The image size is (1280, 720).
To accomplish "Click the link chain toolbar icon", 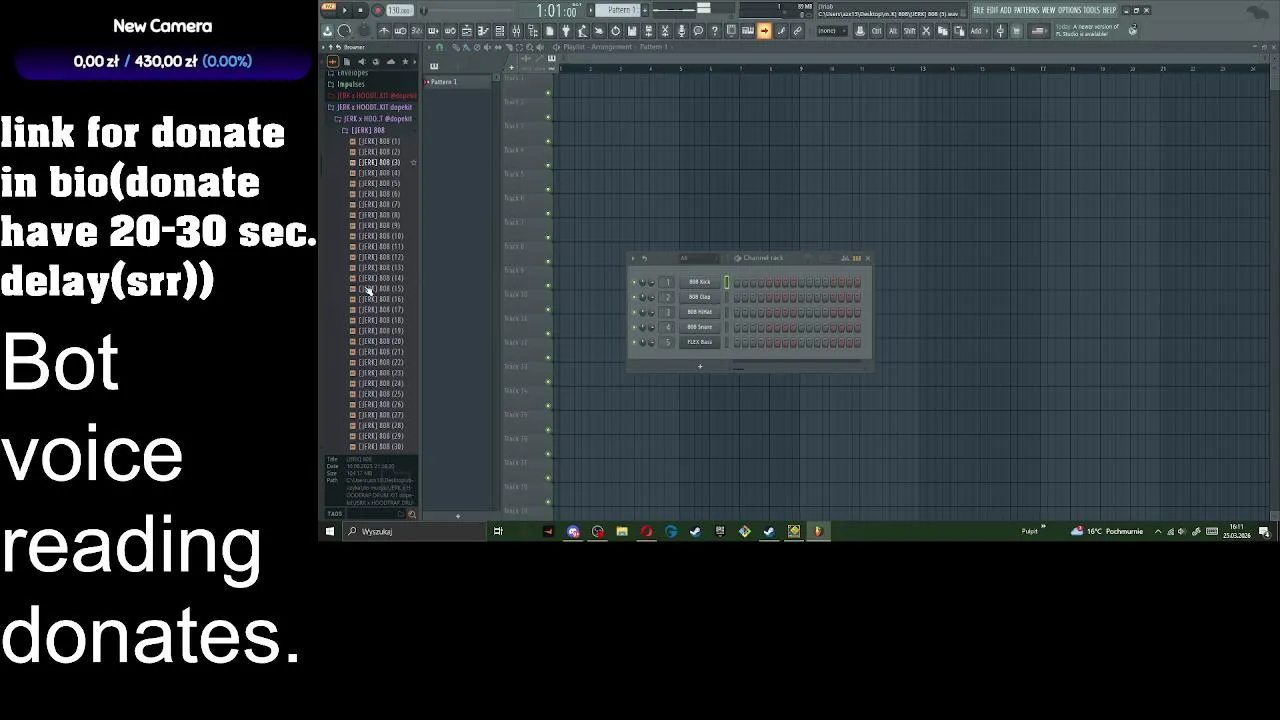I will click(x=797, y=31).
